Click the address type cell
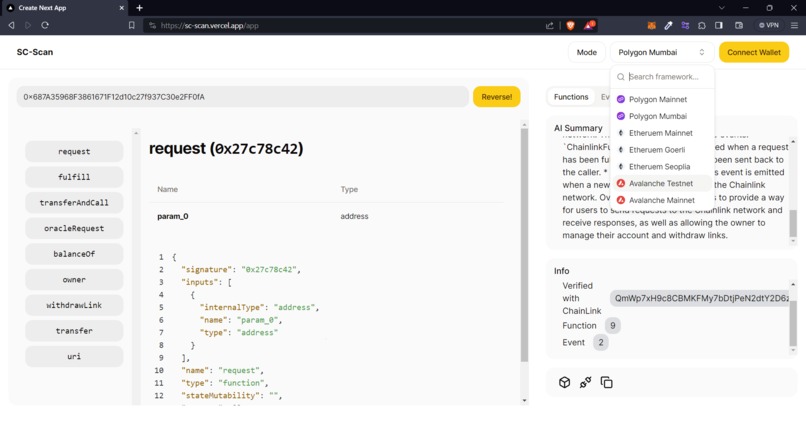Screen dimensions: 806x426 [354, 216]
